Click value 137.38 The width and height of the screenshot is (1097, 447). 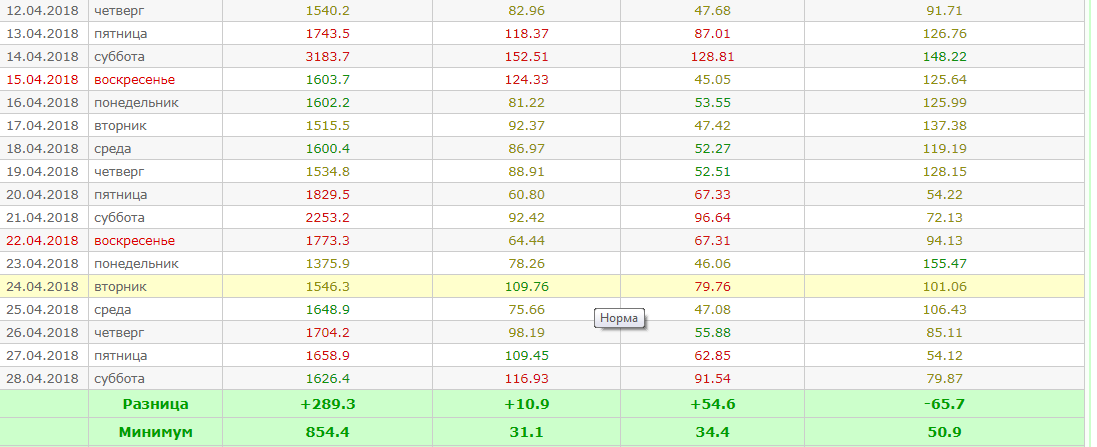945,126
